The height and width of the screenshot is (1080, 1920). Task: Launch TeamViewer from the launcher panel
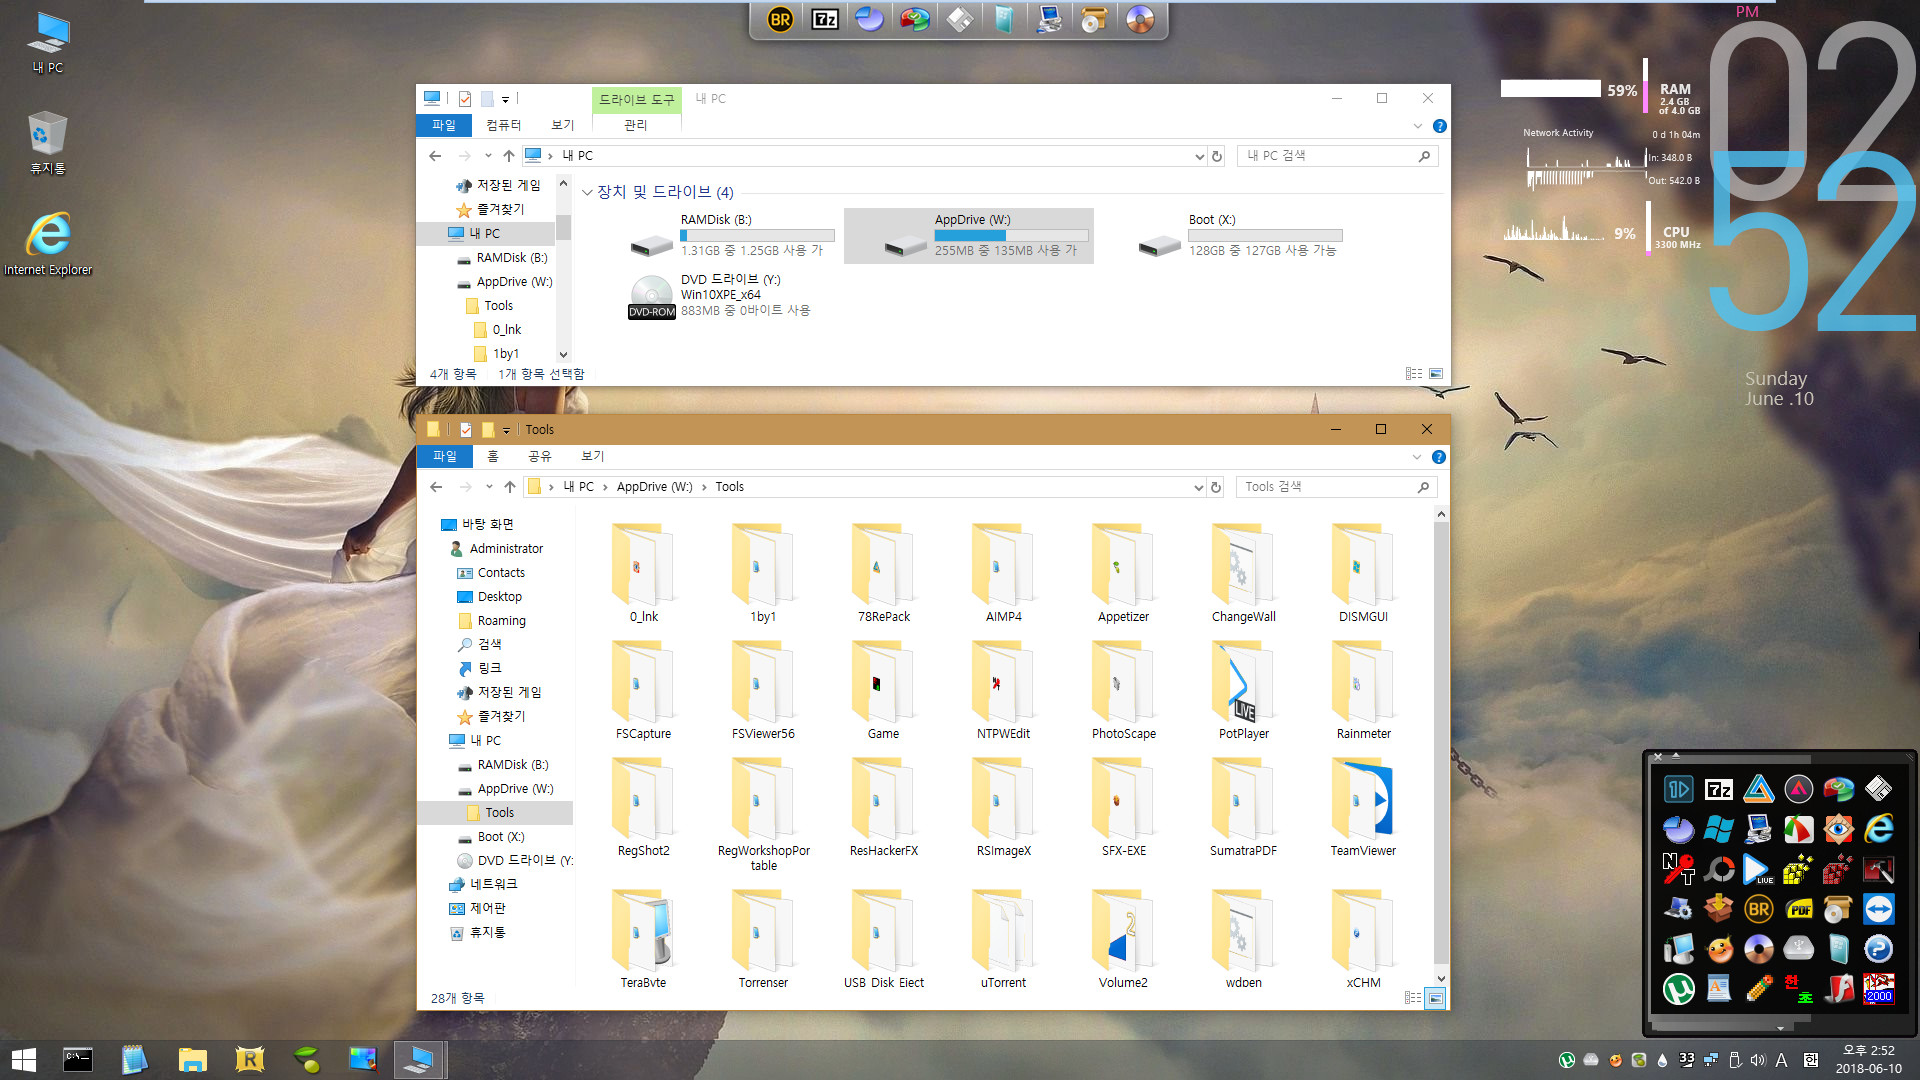pos(1878,909)
